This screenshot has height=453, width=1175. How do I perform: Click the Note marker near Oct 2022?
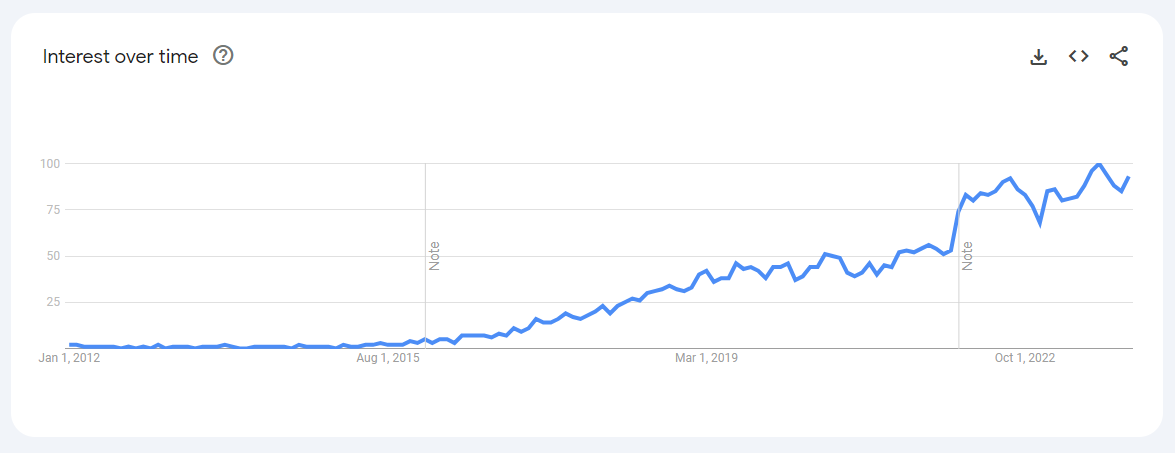968,256
